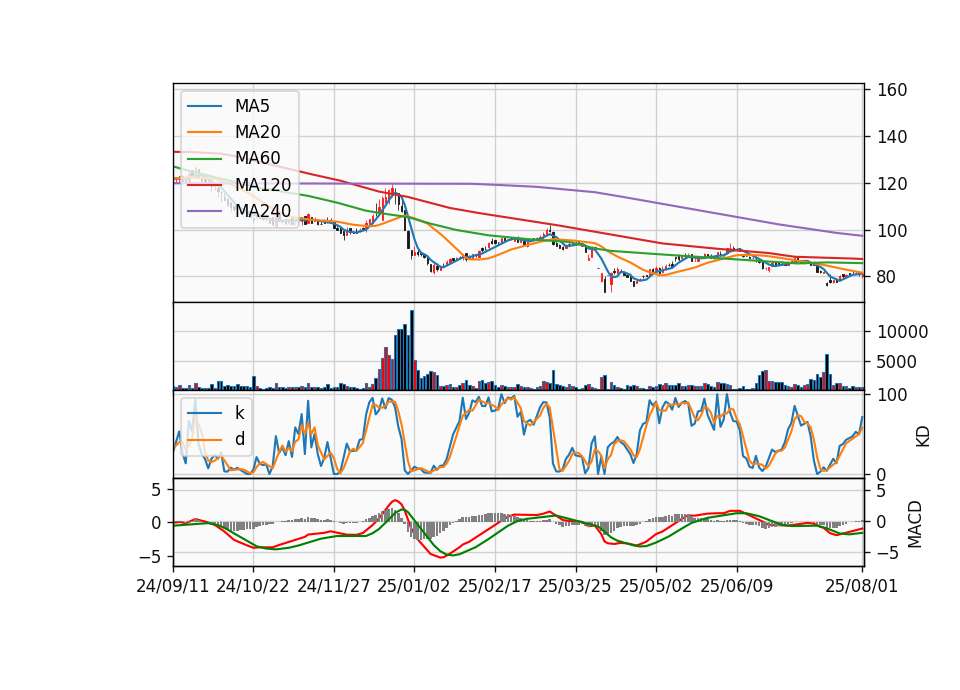This screenshot has width=960, height=690.
Task: Click the MA120 legend label
Action: (263, 185)
